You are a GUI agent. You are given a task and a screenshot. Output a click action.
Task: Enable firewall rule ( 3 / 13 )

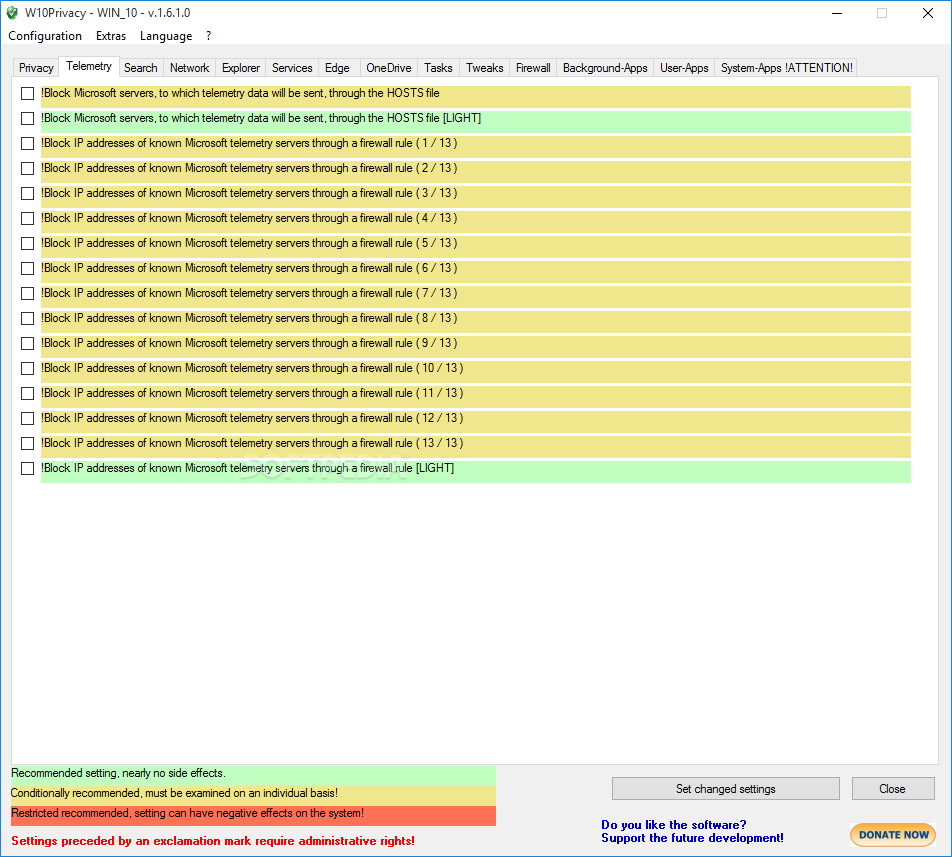[x=27, y=194]
